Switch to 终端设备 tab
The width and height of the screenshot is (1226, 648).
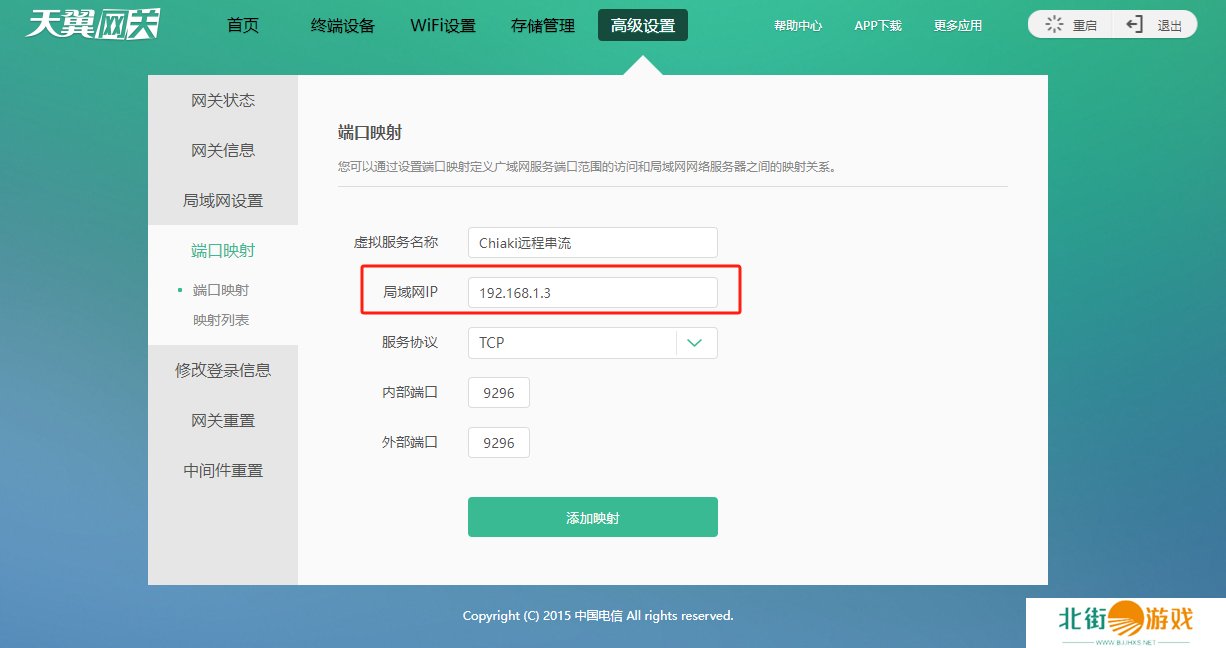click(x=342, y=26)
